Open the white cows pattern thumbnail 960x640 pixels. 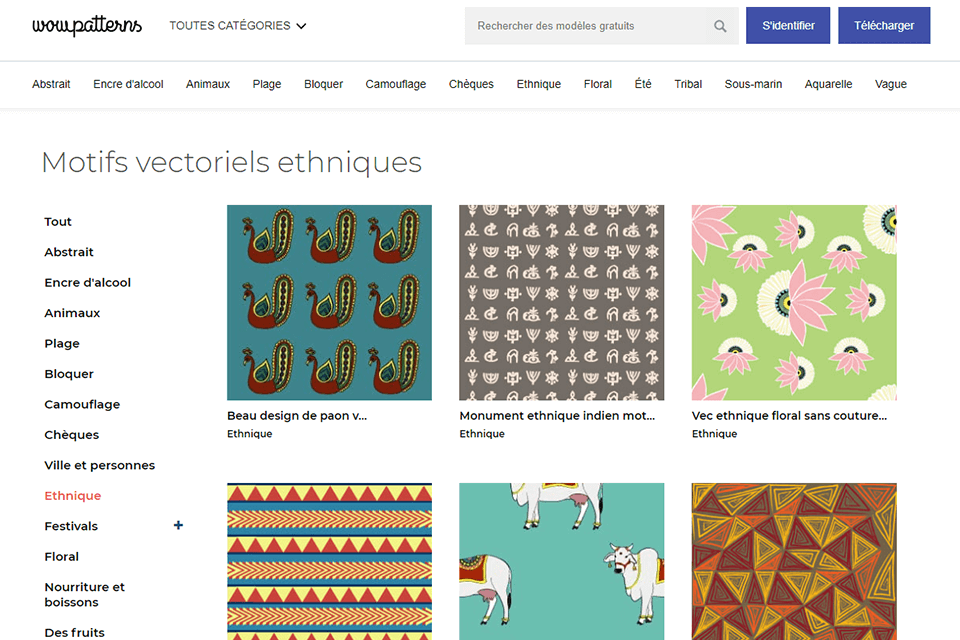[561, 562]
